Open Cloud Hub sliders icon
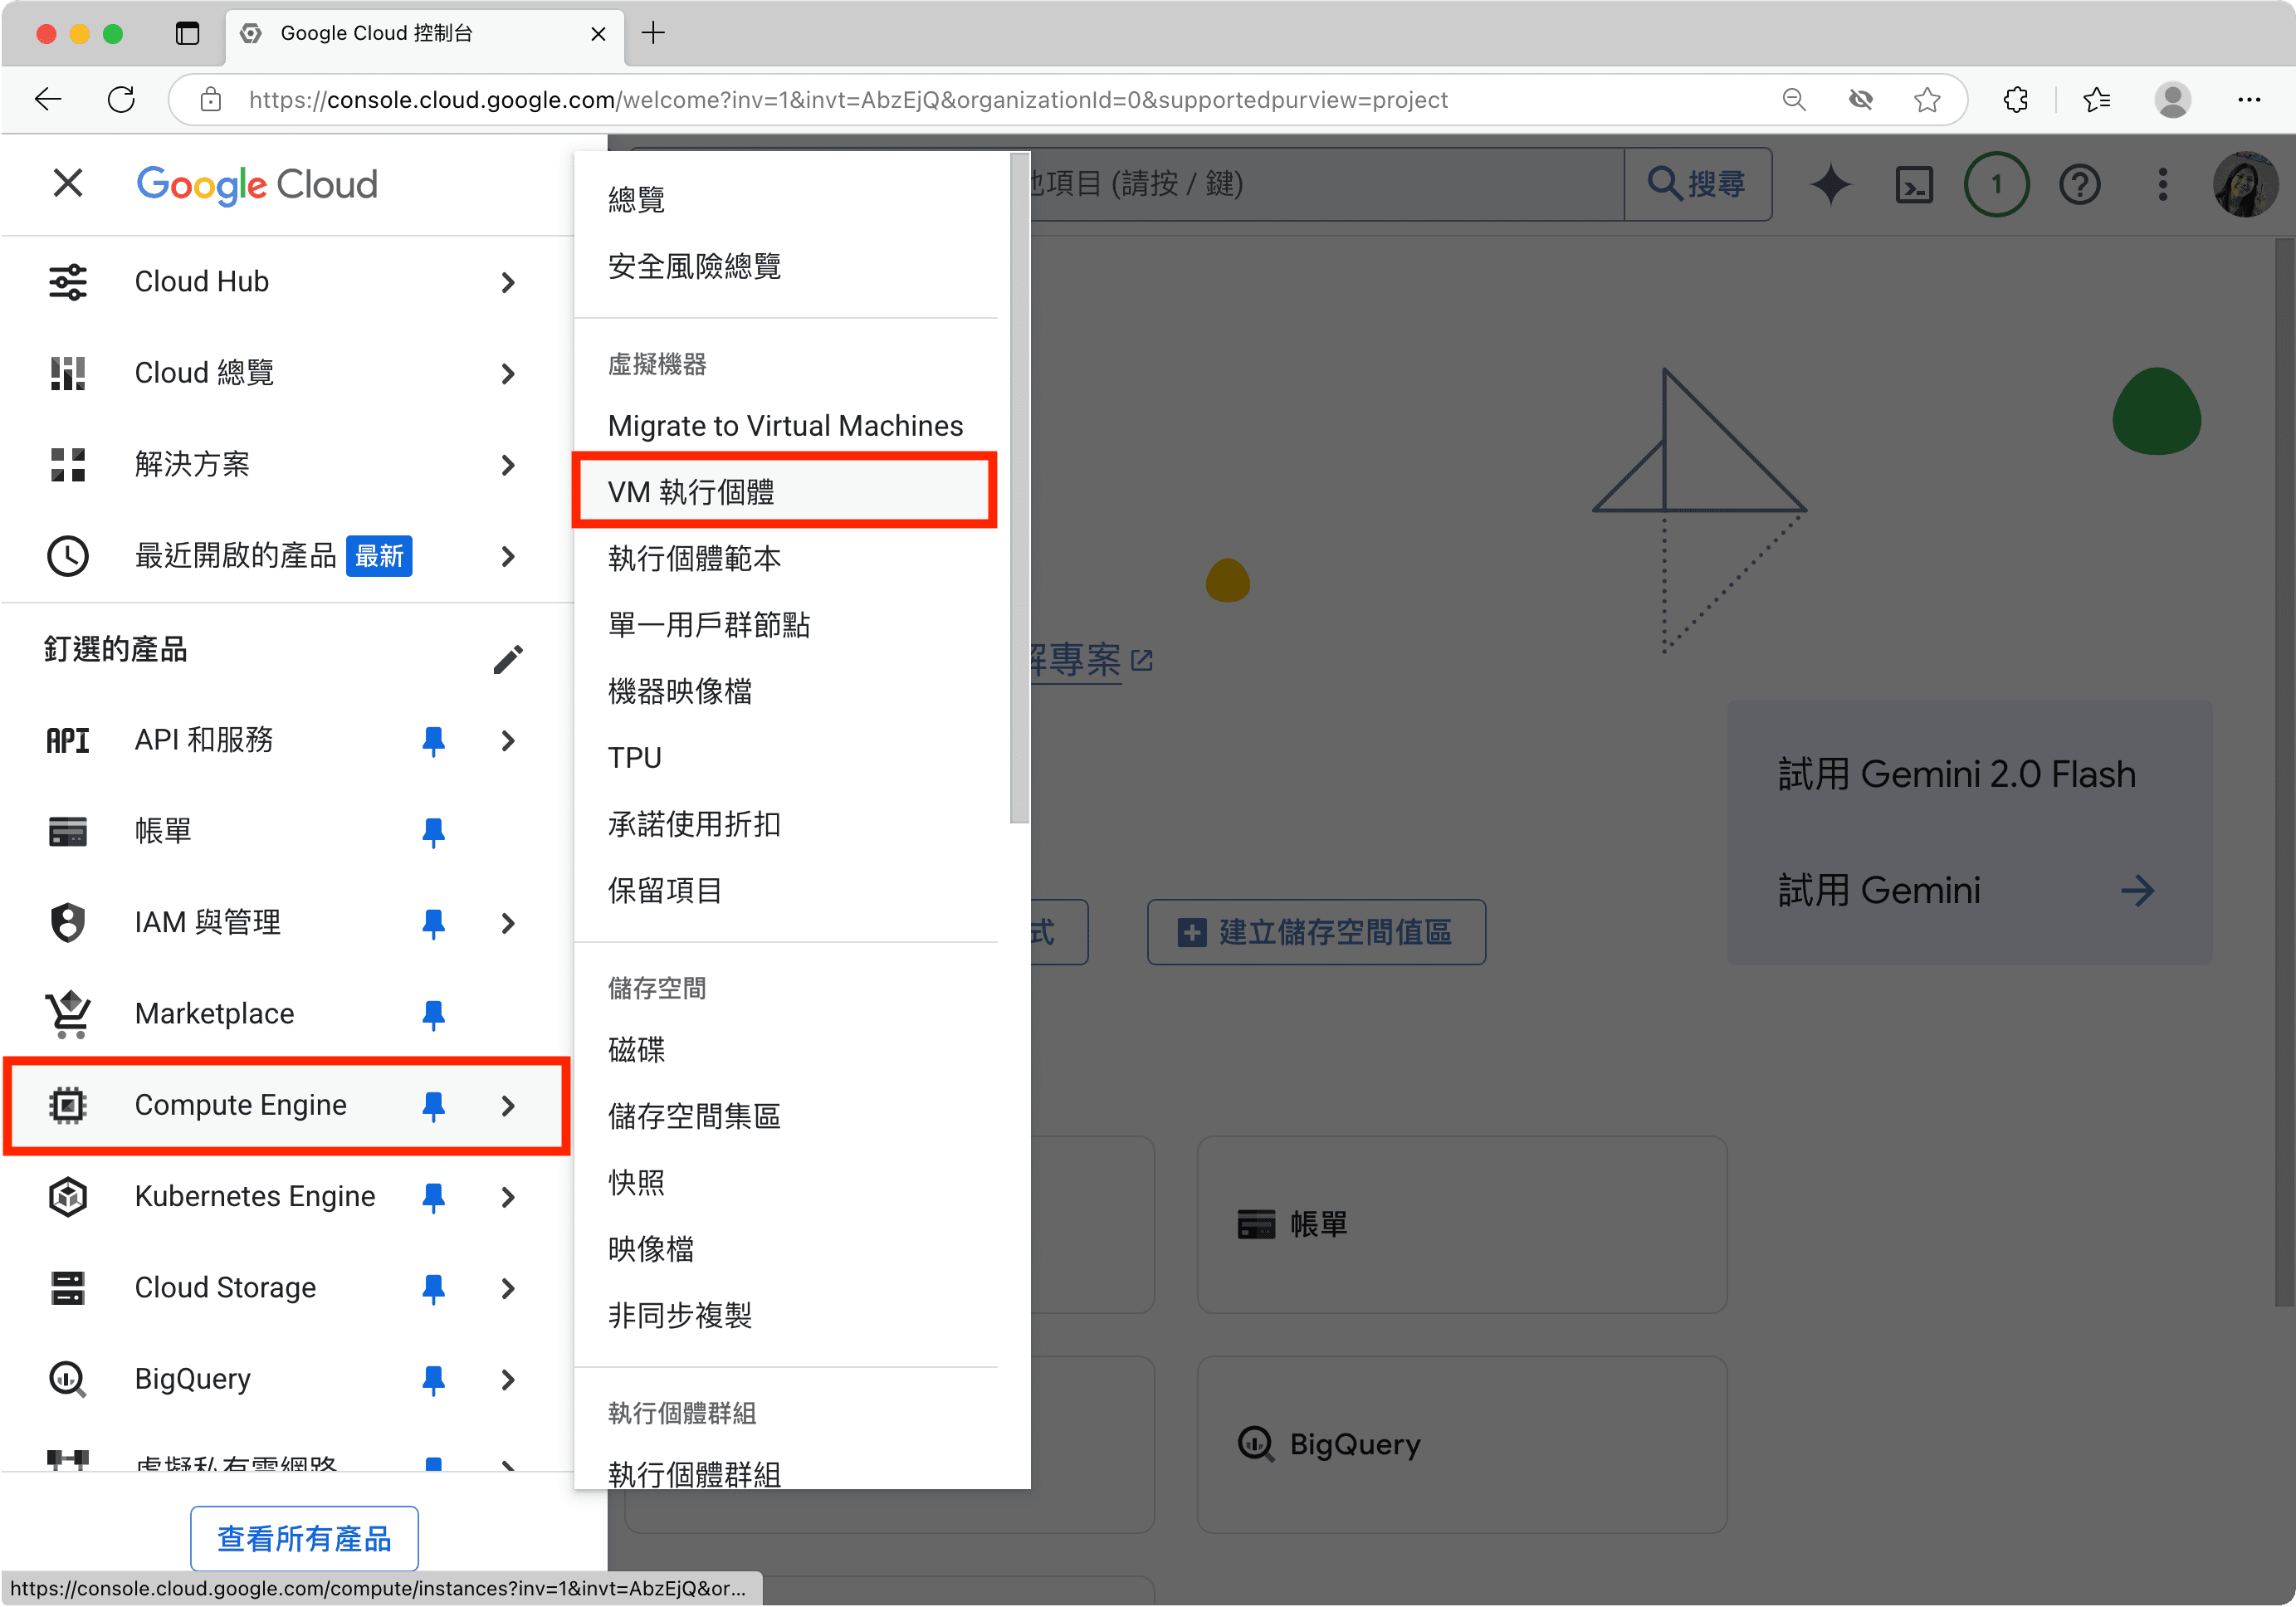This screenshot has height=1607, width=2296. 68,282
